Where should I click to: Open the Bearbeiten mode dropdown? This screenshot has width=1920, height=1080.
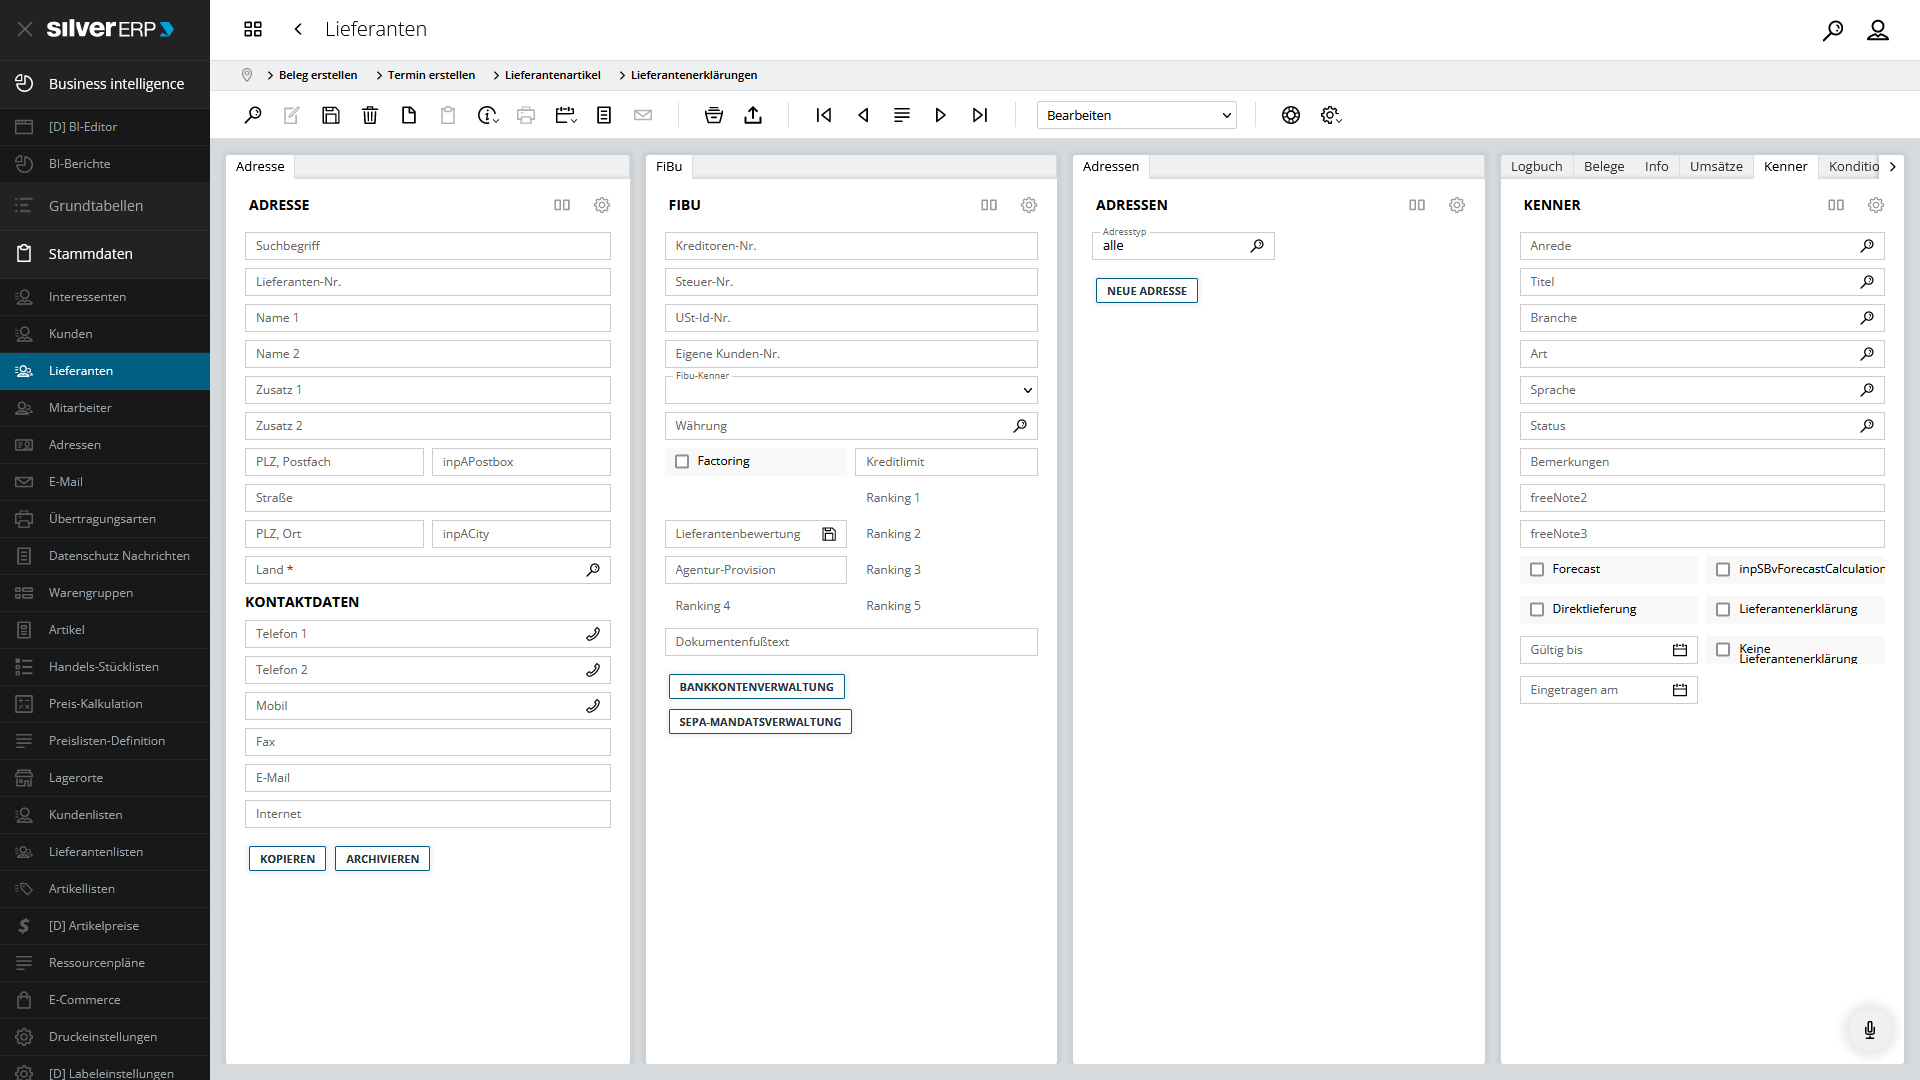pos(1136,115)
